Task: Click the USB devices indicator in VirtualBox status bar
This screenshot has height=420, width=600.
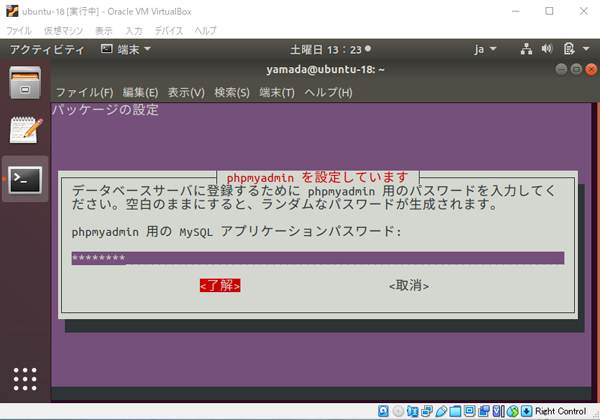Action: click(441, 411)
